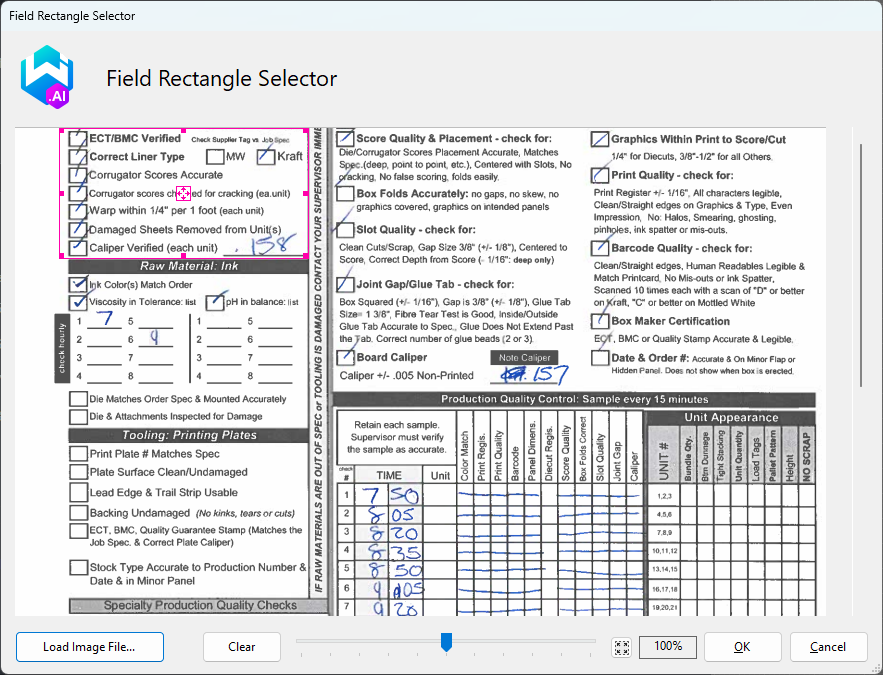Grab the top-right handle of the pink rectangle

point(306,131)
